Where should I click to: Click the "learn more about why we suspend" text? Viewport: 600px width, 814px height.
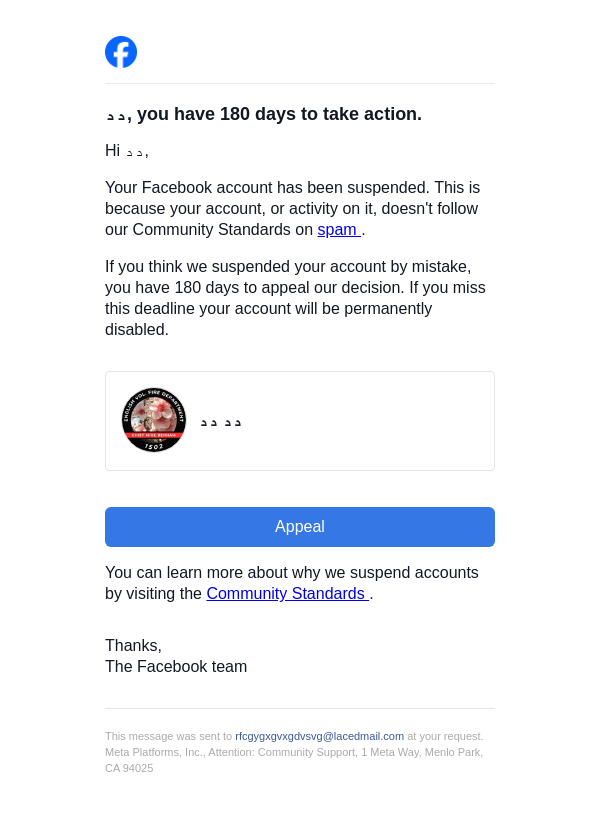coord(292,573)
